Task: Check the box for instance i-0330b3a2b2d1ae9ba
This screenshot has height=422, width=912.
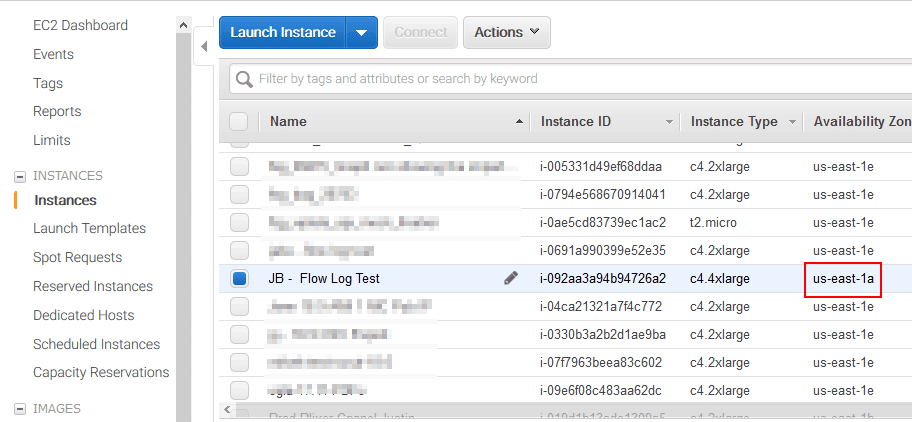Action: 239,335
